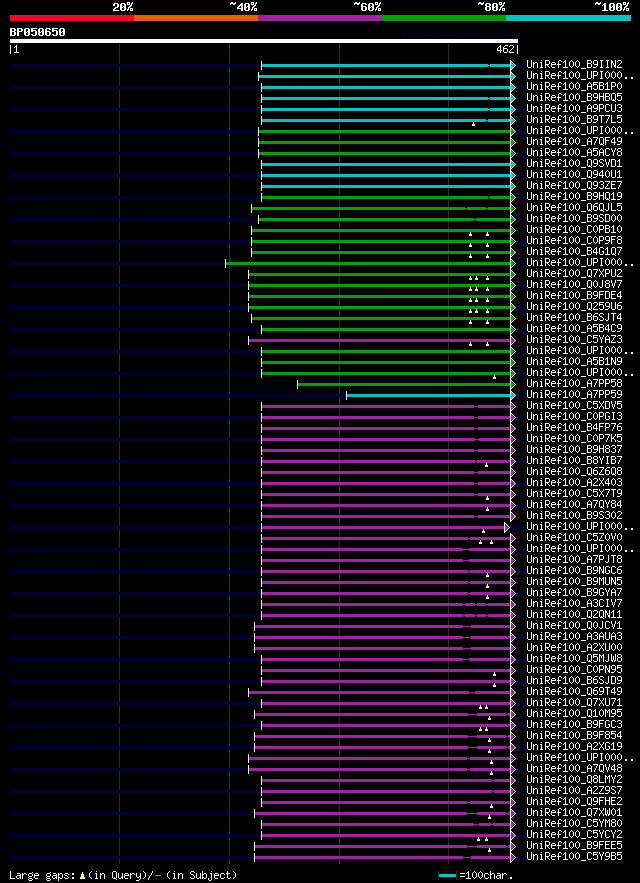Select the UniRef100_A7PP58 hit label
The height and width of the screenshot is (883, 640).
[x=574, y=383]
